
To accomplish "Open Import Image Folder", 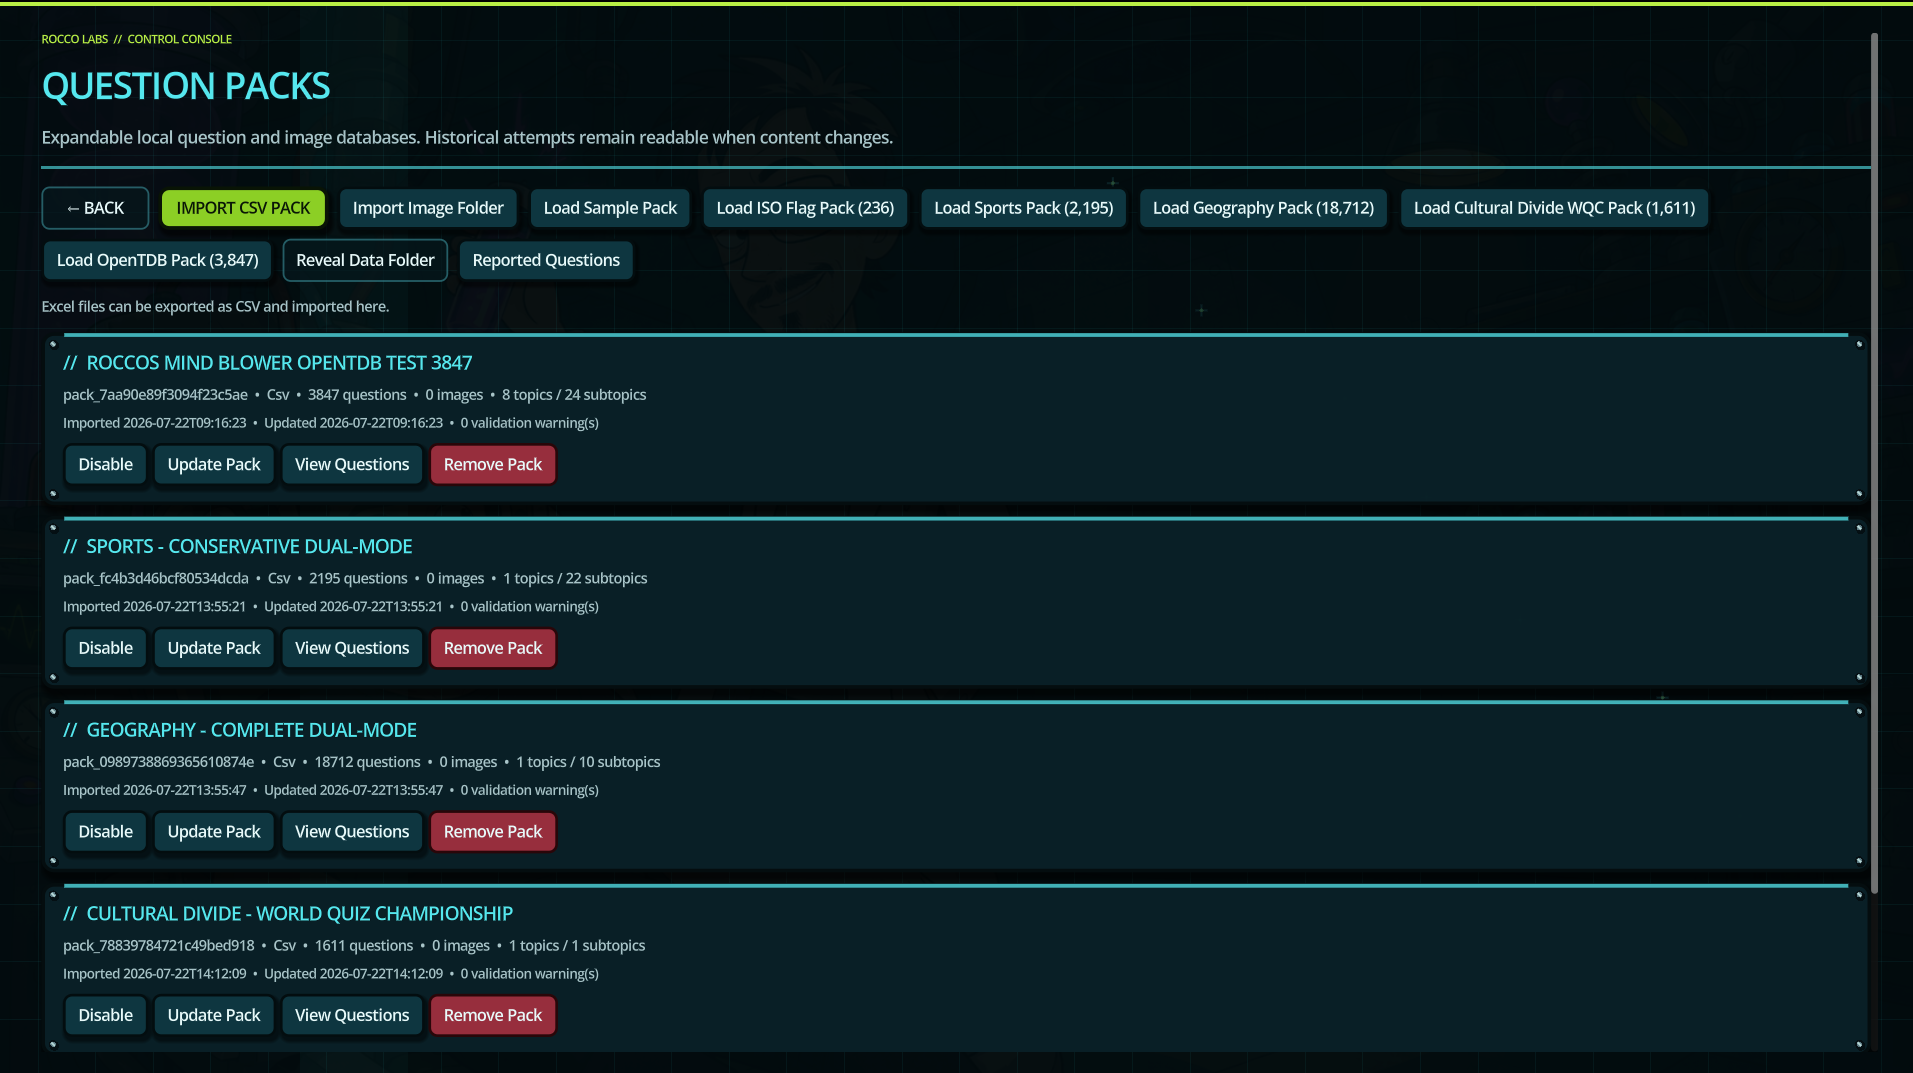I will point(428,208).
